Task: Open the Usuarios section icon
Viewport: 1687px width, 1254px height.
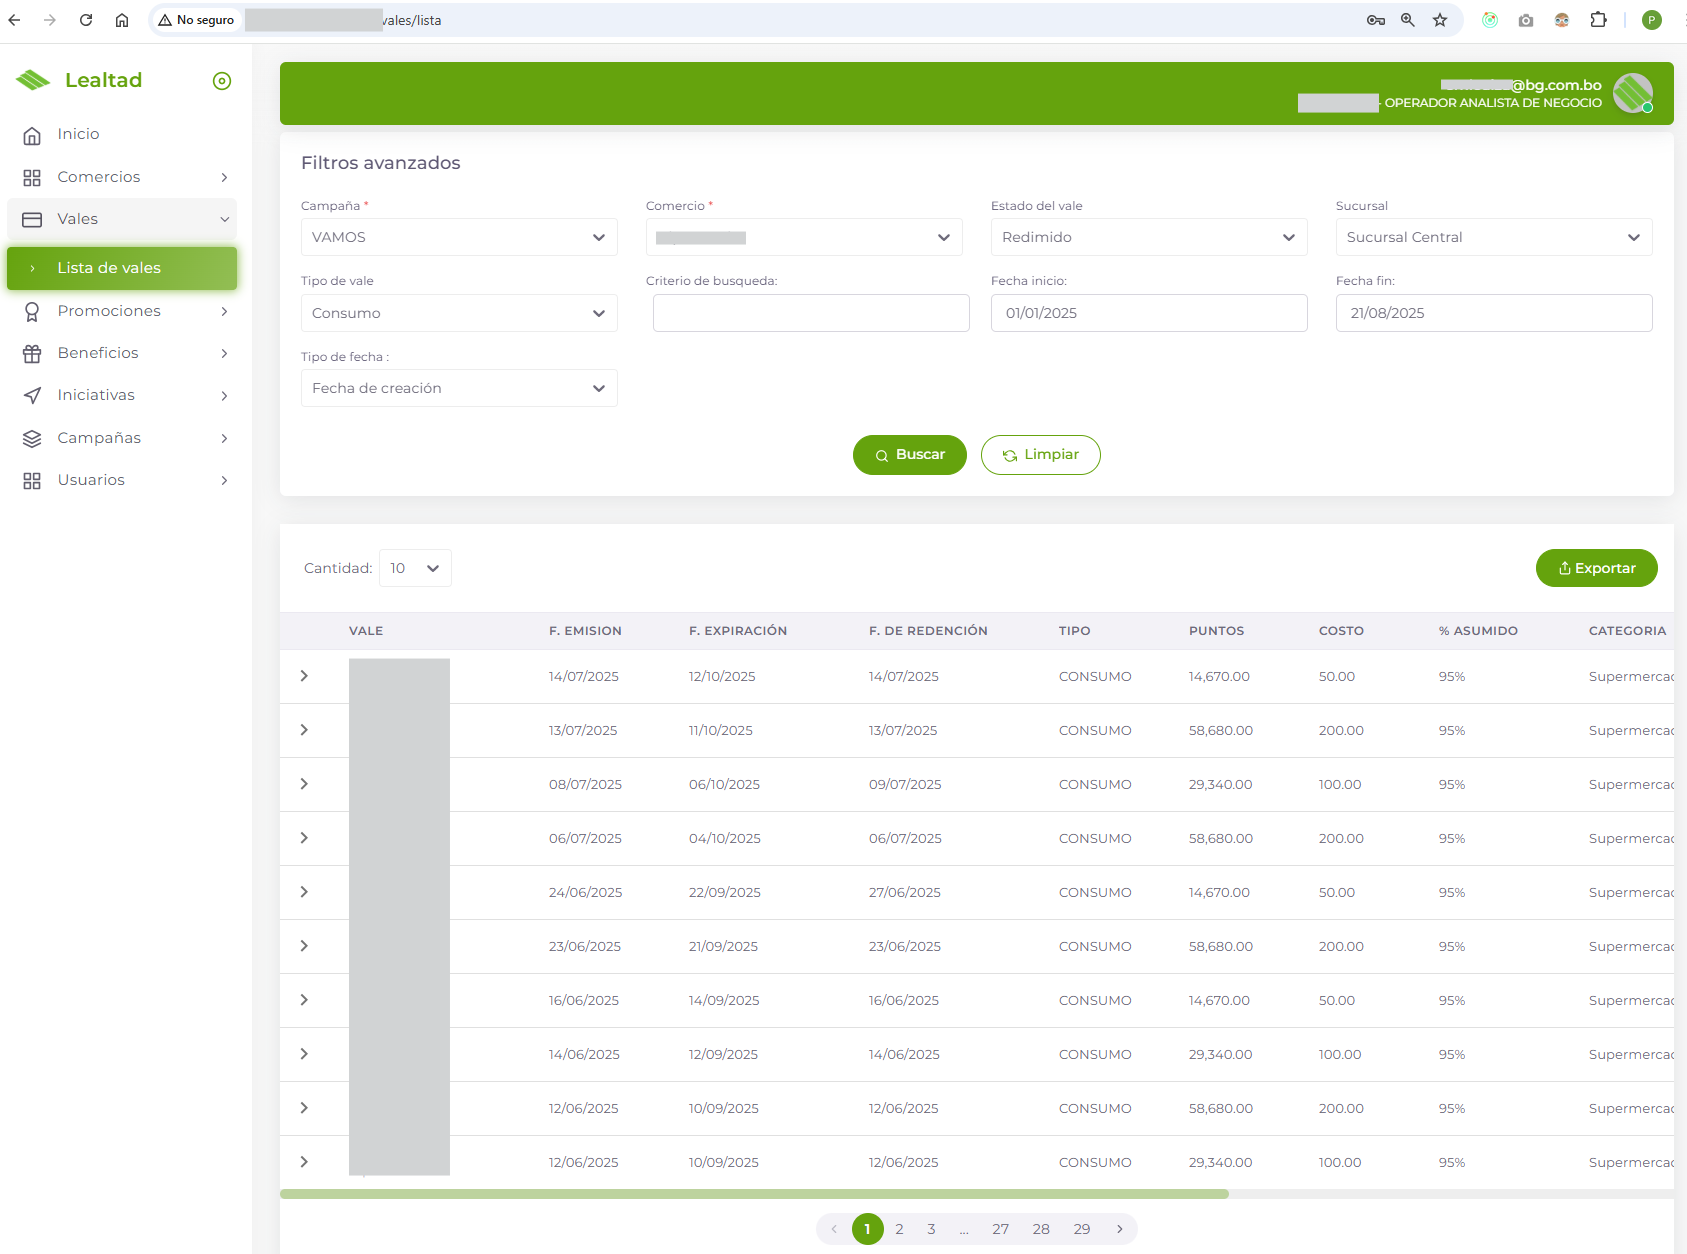Action: (x=33, y=480)
